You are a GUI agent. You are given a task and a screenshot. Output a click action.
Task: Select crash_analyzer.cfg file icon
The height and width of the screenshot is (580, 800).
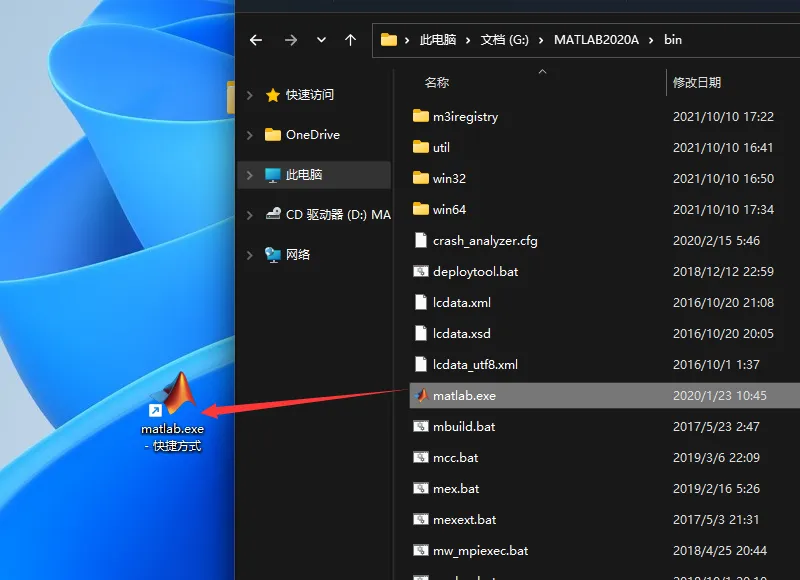(x=420, y=240)
